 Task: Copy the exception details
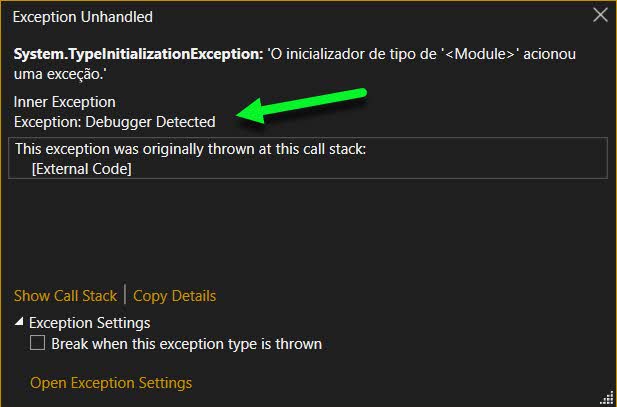click(174, 296)
